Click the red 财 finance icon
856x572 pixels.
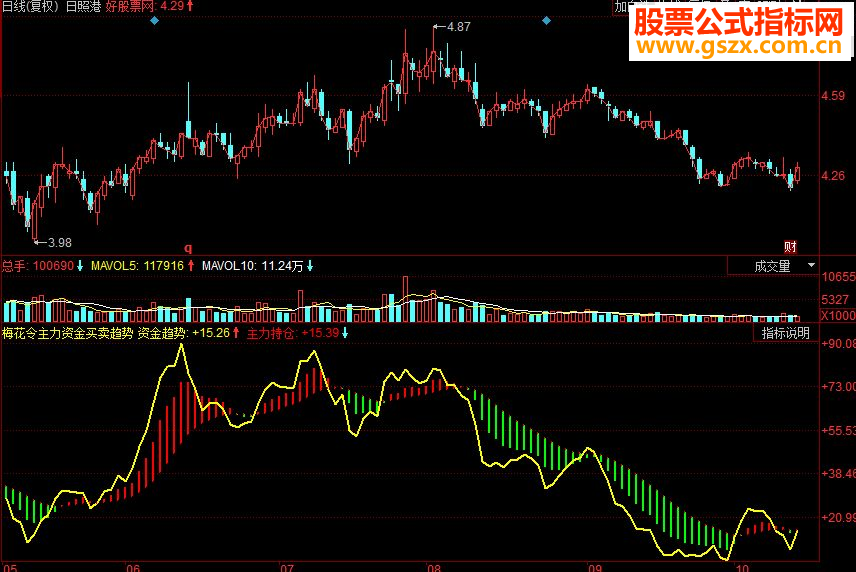(x=790, y=247)
